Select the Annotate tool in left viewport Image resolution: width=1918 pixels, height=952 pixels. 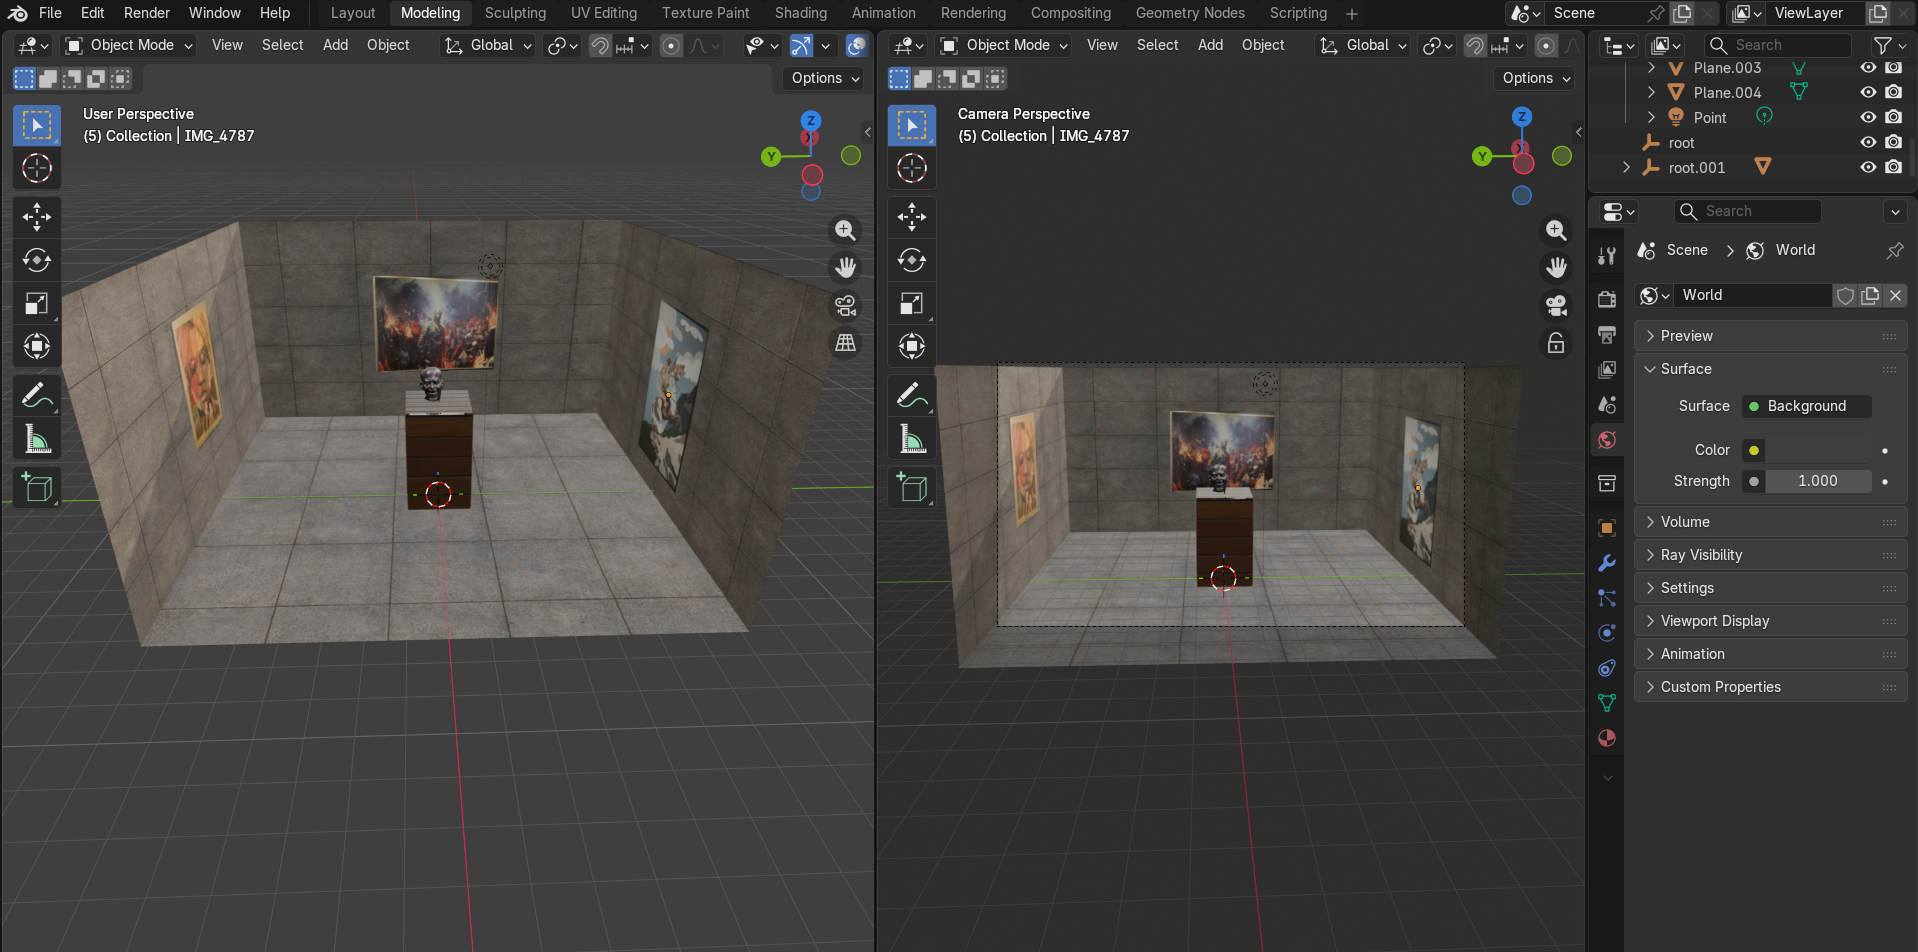37,396
